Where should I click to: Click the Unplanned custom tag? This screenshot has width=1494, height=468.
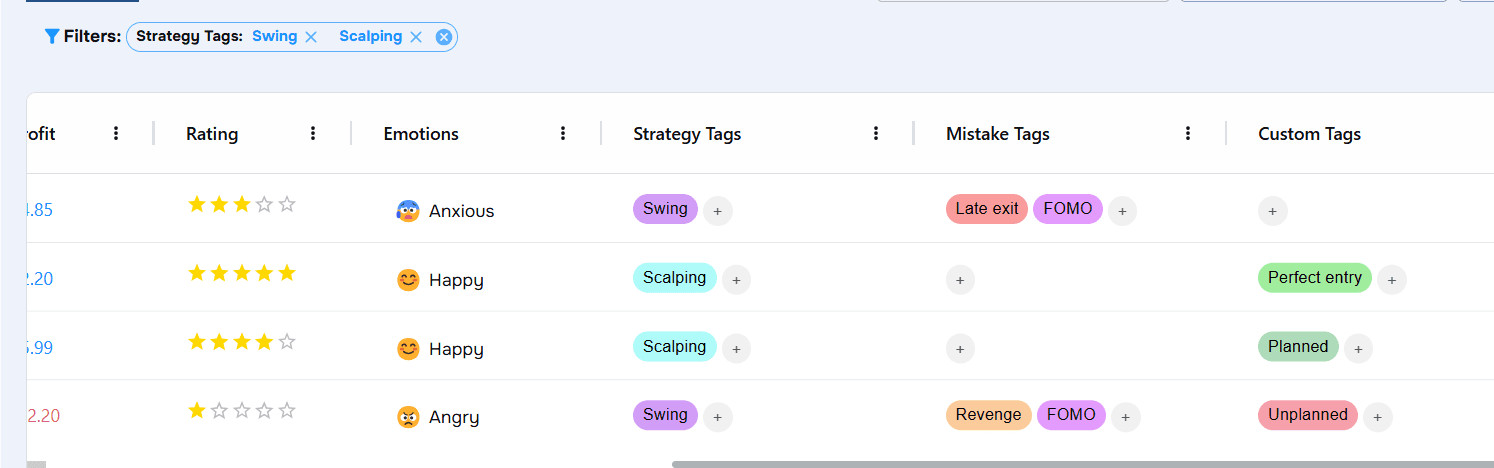1308,415
